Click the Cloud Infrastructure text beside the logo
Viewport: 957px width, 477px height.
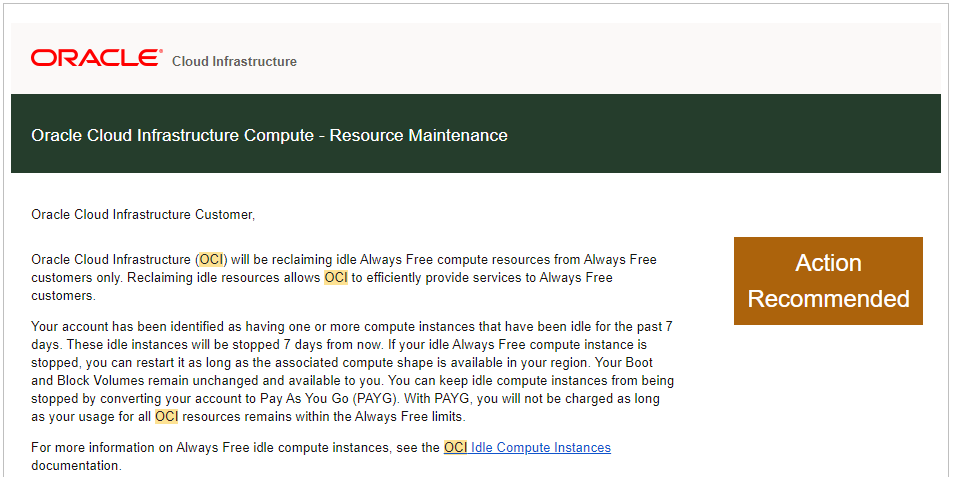click(x=234, y=61)
